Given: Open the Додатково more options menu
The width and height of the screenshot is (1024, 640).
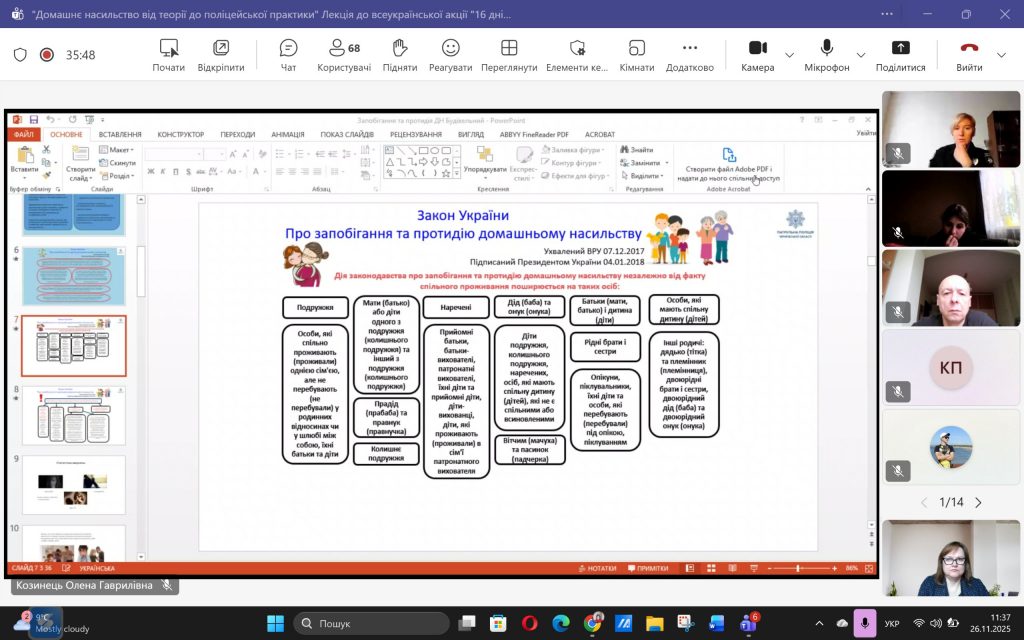Looking at the screenshot, I should (x=689, y=55).
